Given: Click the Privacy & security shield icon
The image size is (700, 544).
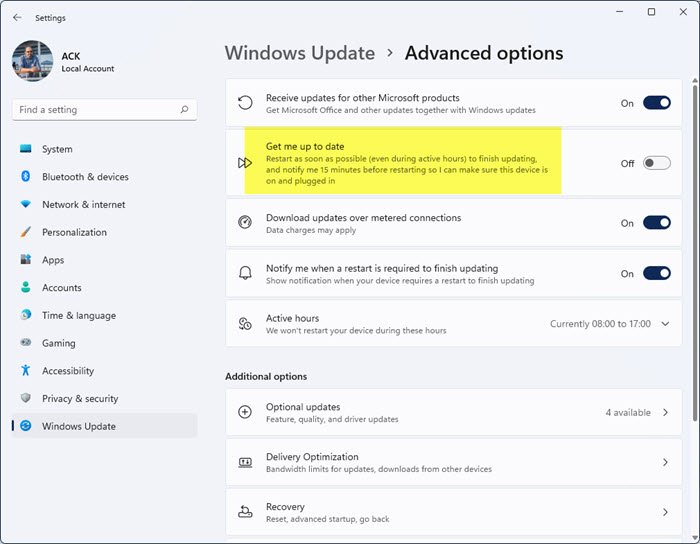Looking at the screenshot, I should pos(26,399).
